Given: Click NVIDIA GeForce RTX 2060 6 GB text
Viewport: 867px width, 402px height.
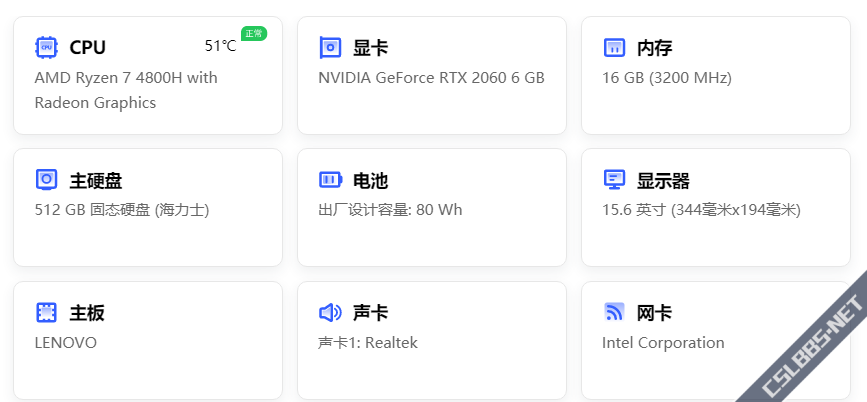Looking at the screenshot, I should pos(431,77).
